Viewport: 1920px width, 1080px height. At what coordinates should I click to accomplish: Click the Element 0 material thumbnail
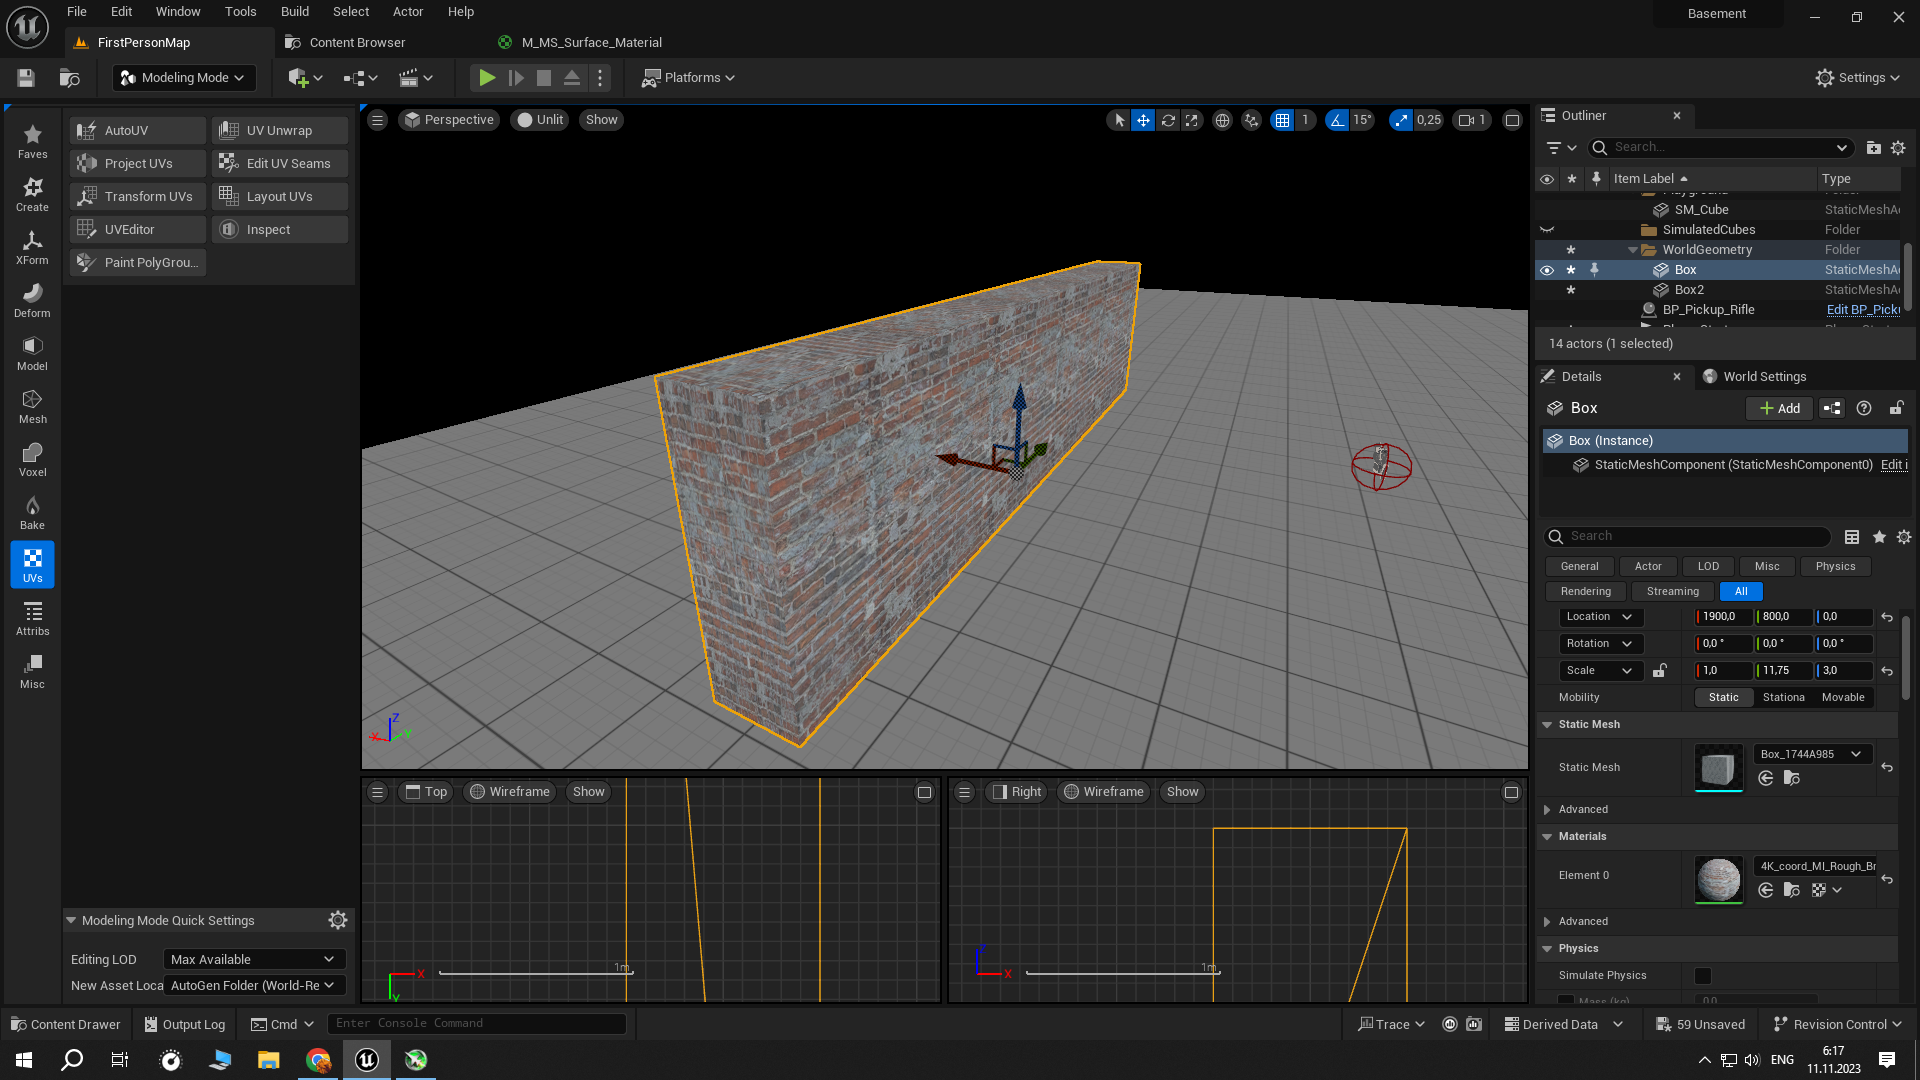[x=1718, y=878]
